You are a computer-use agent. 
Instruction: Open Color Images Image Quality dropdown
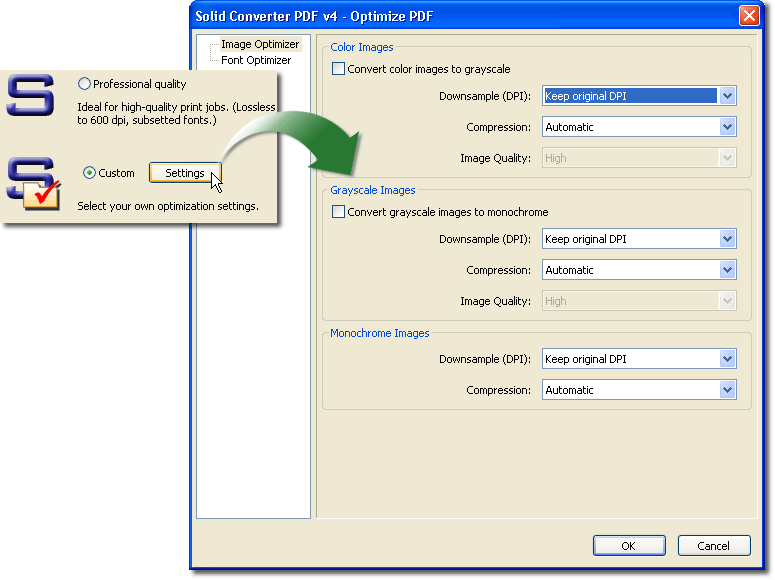pyautogui.click(x=639, y=158)
